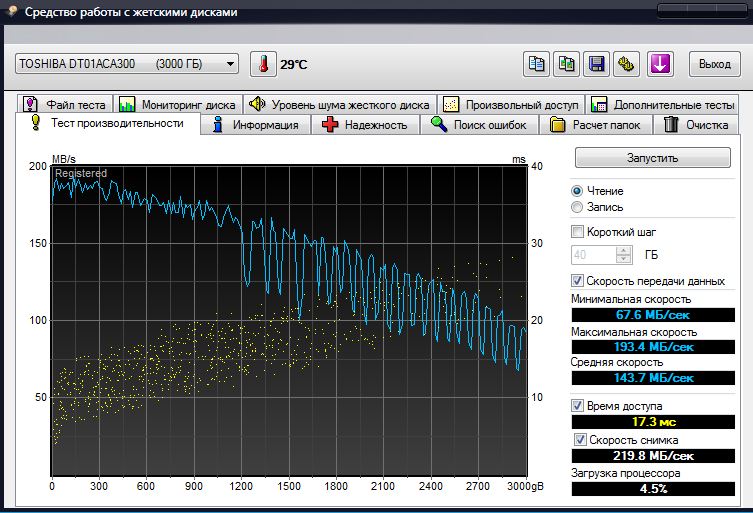Click the Запустить button
The image size is (753, 513).
652,158
